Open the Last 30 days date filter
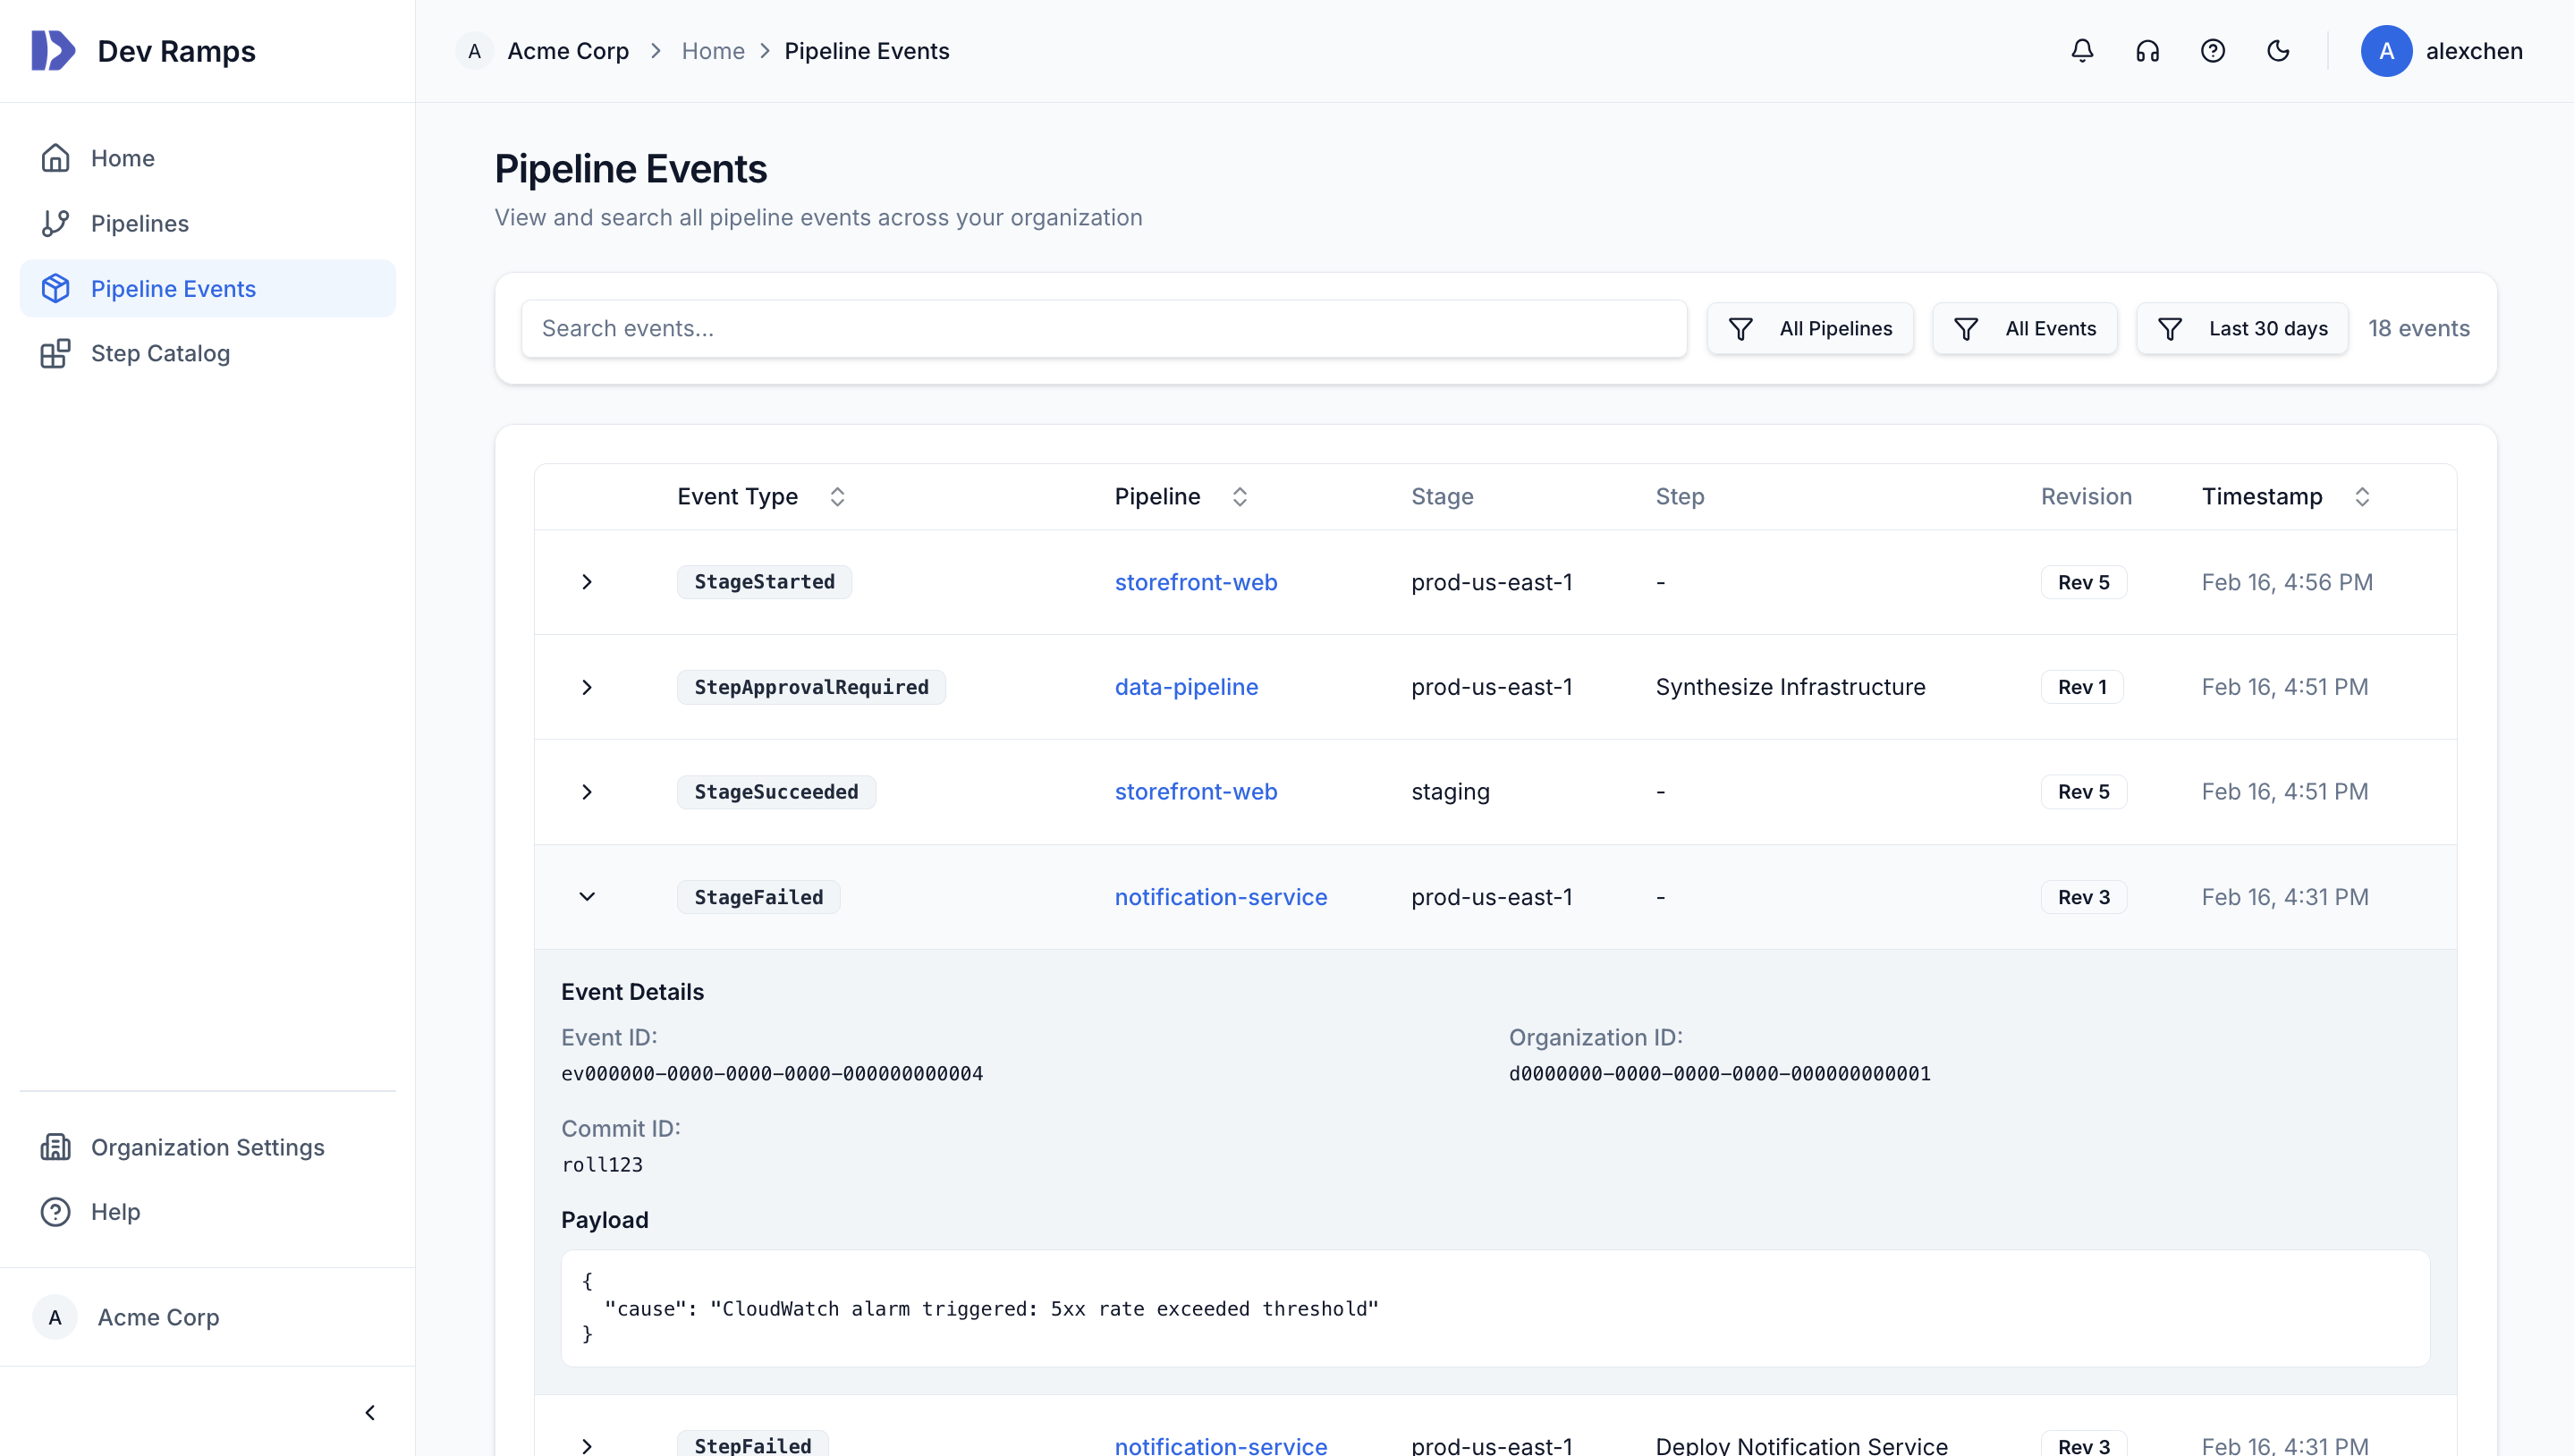 tap(2241, 328)
